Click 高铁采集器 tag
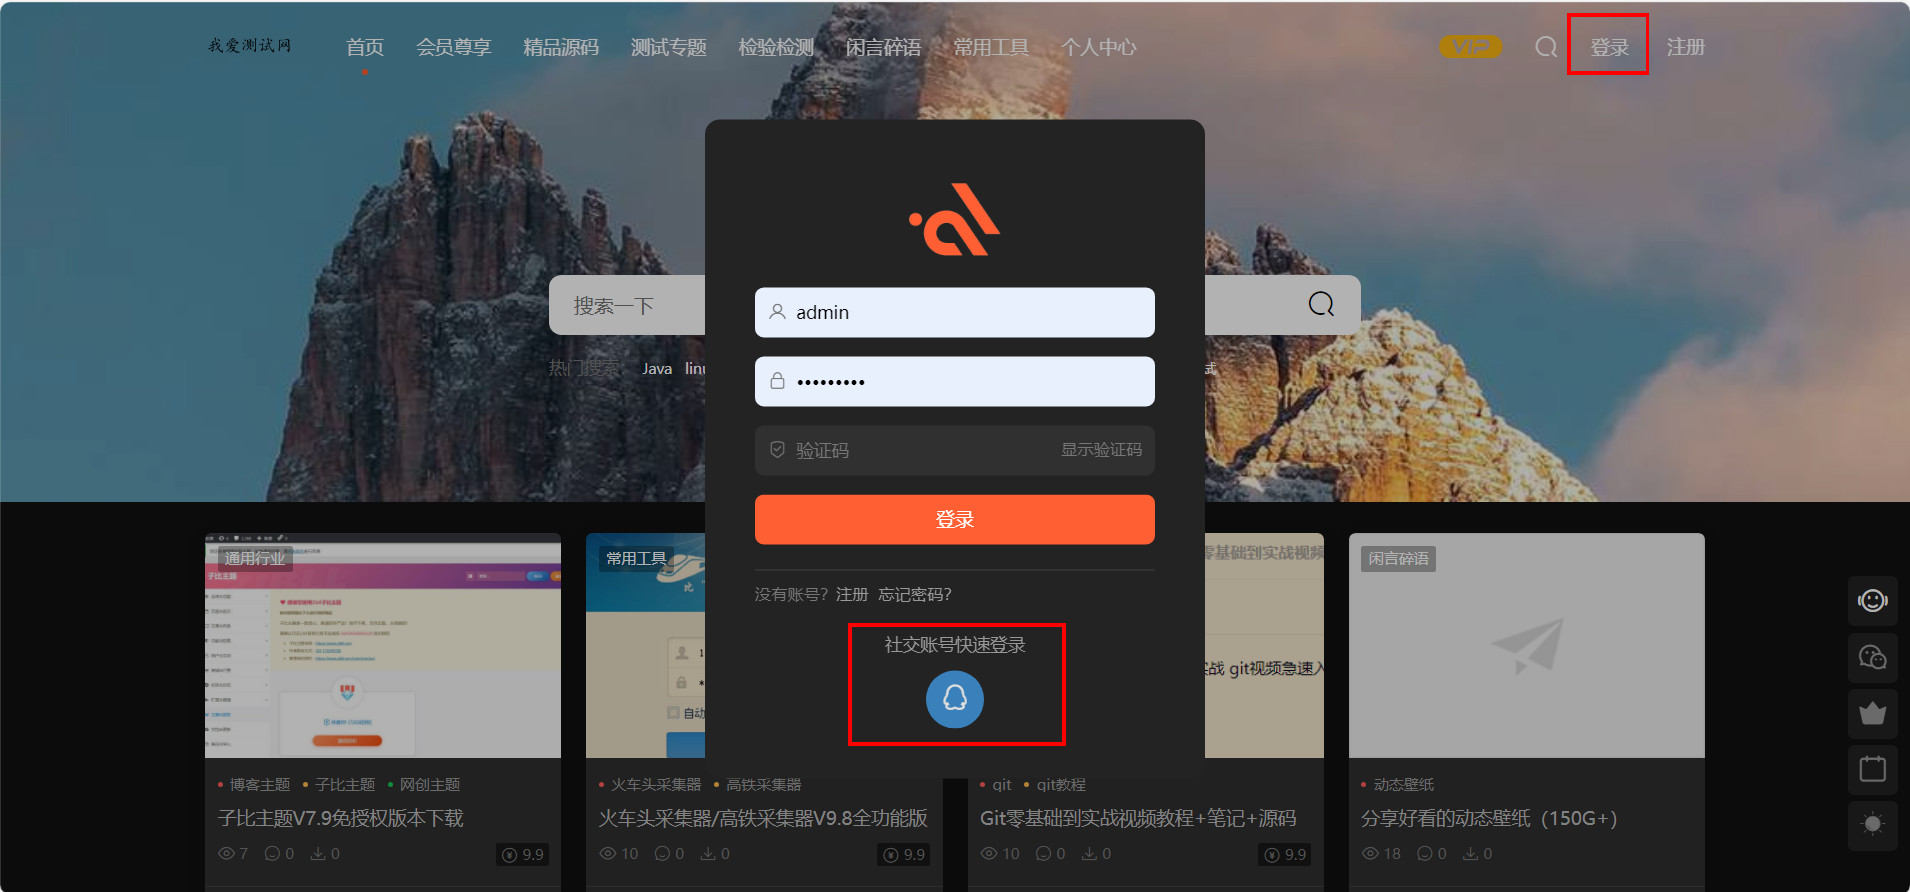 [764, 785]
